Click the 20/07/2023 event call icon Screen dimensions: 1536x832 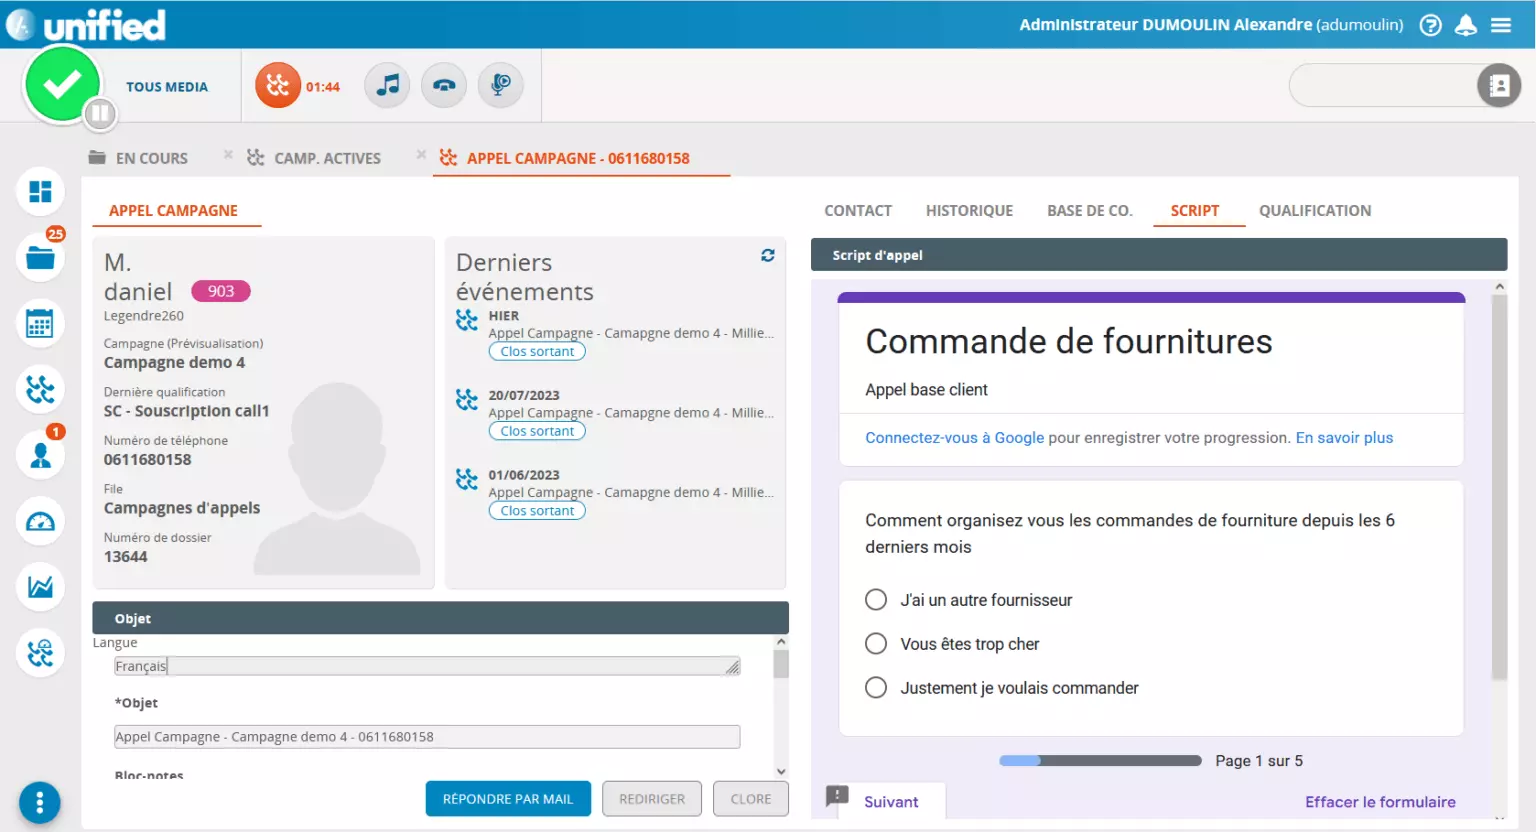[467, 400]
